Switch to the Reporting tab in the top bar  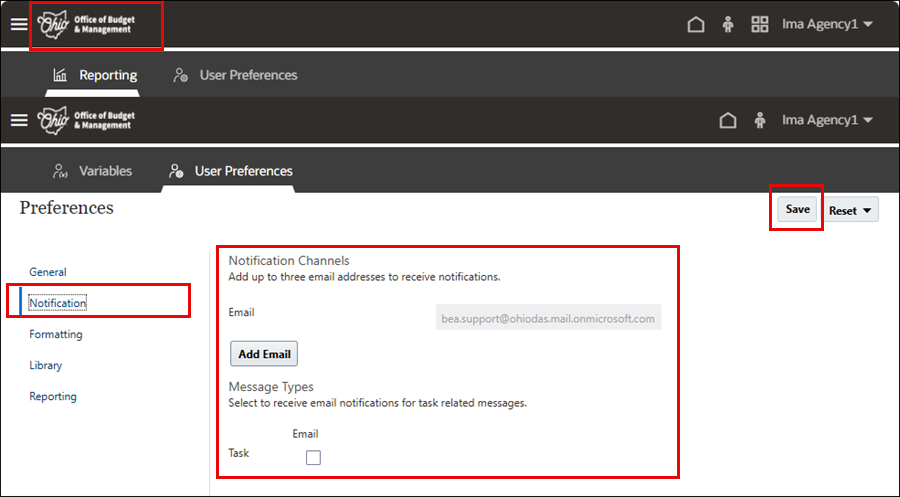95,75
